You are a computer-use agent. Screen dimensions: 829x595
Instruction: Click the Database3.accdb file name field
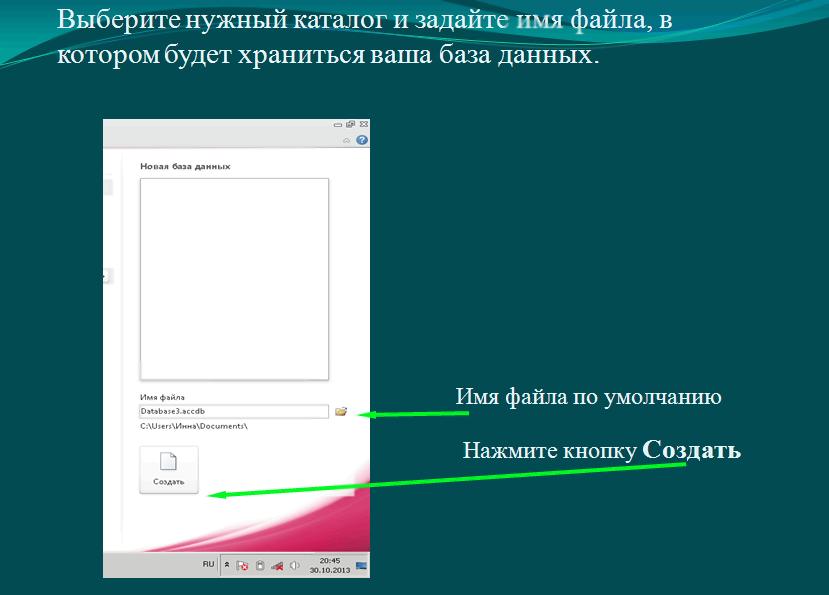coord(233,411)
